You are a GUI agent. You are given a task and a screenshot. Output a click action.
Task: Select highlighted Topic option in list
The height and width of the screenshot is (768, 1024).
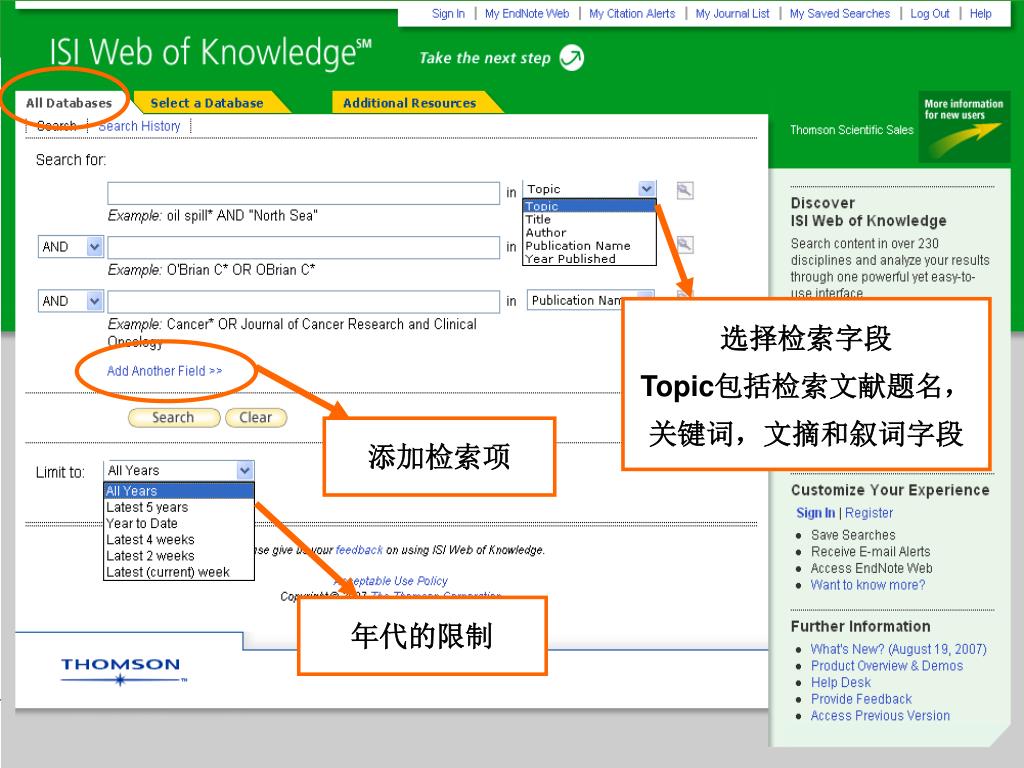click(x=589, y=206)
